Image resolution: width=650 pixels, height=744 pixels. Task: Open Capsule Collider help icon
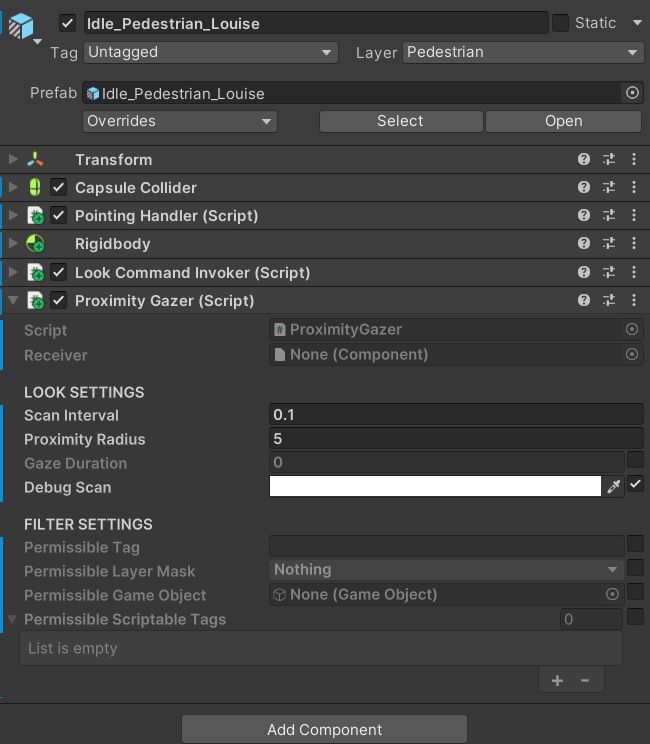tap(584, 187)
